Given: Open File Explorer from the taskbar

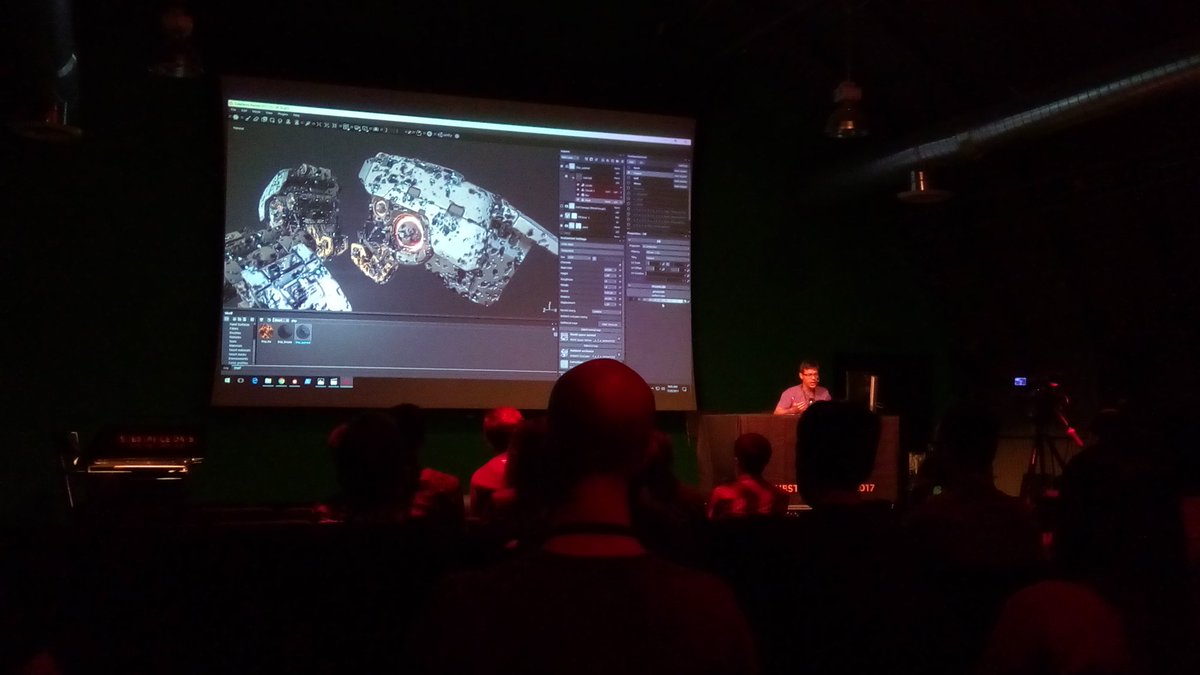Looking at the screenshot, I should [268, 381].
